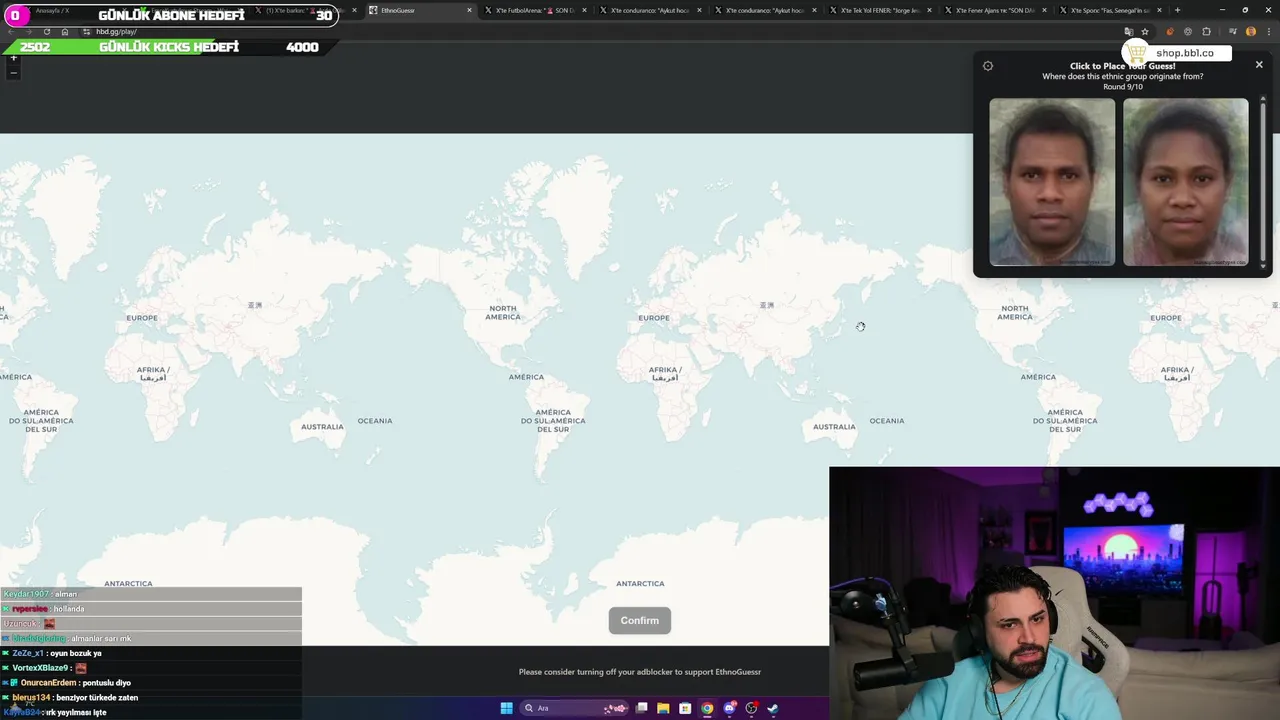Click the target icon on the guess panel

pos(988,66)
